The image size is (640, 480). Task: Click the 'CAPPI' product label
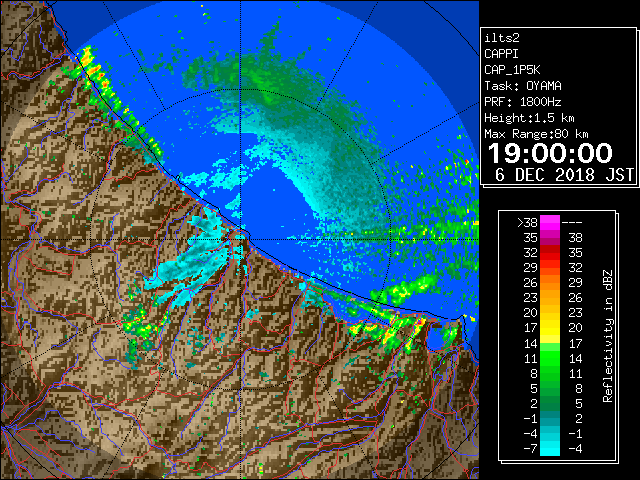(x=501, y=54)
